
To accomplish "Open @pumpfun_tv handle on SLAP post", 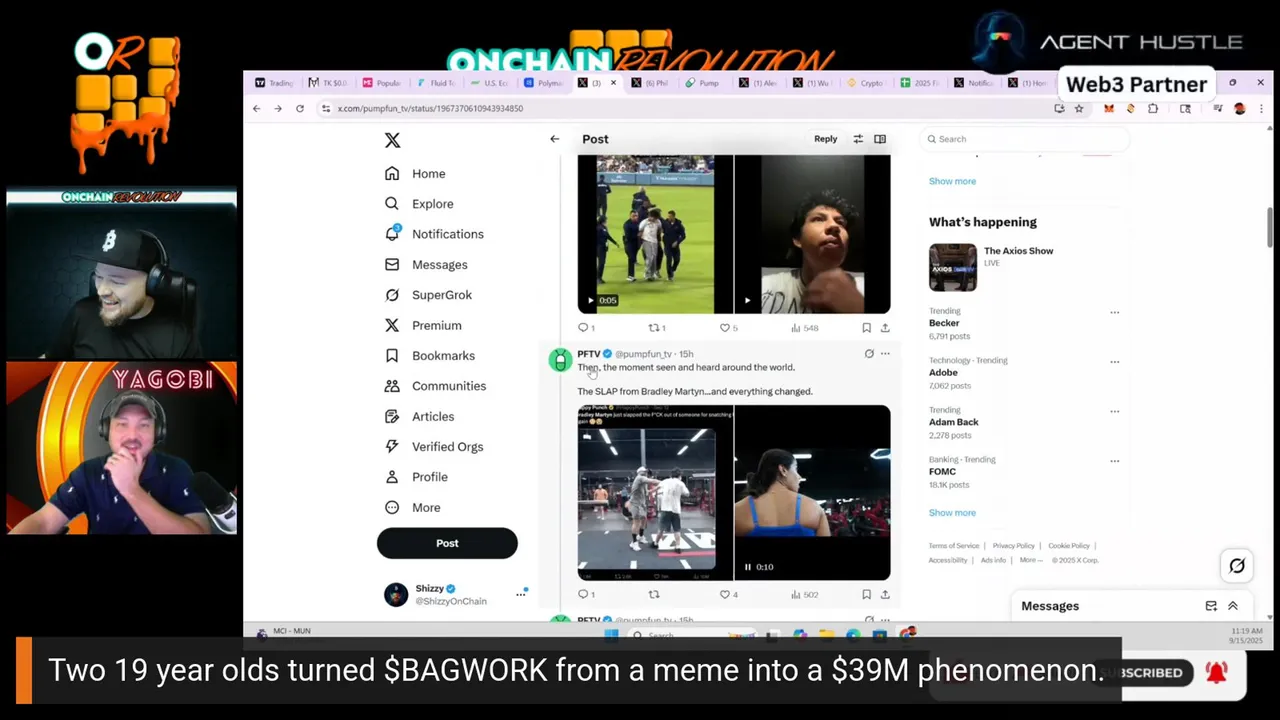I will pos(643,354).
